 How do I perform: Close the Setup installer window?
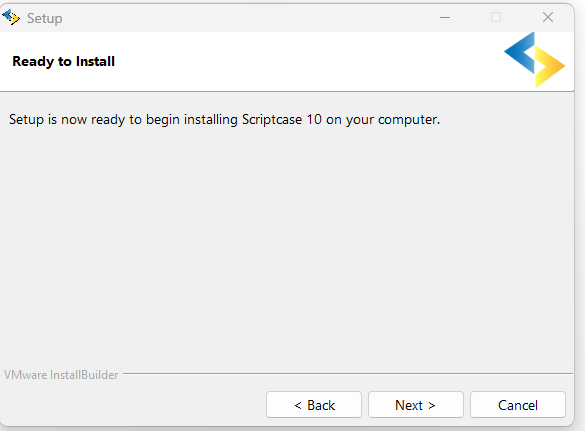[x=548, y=17]
